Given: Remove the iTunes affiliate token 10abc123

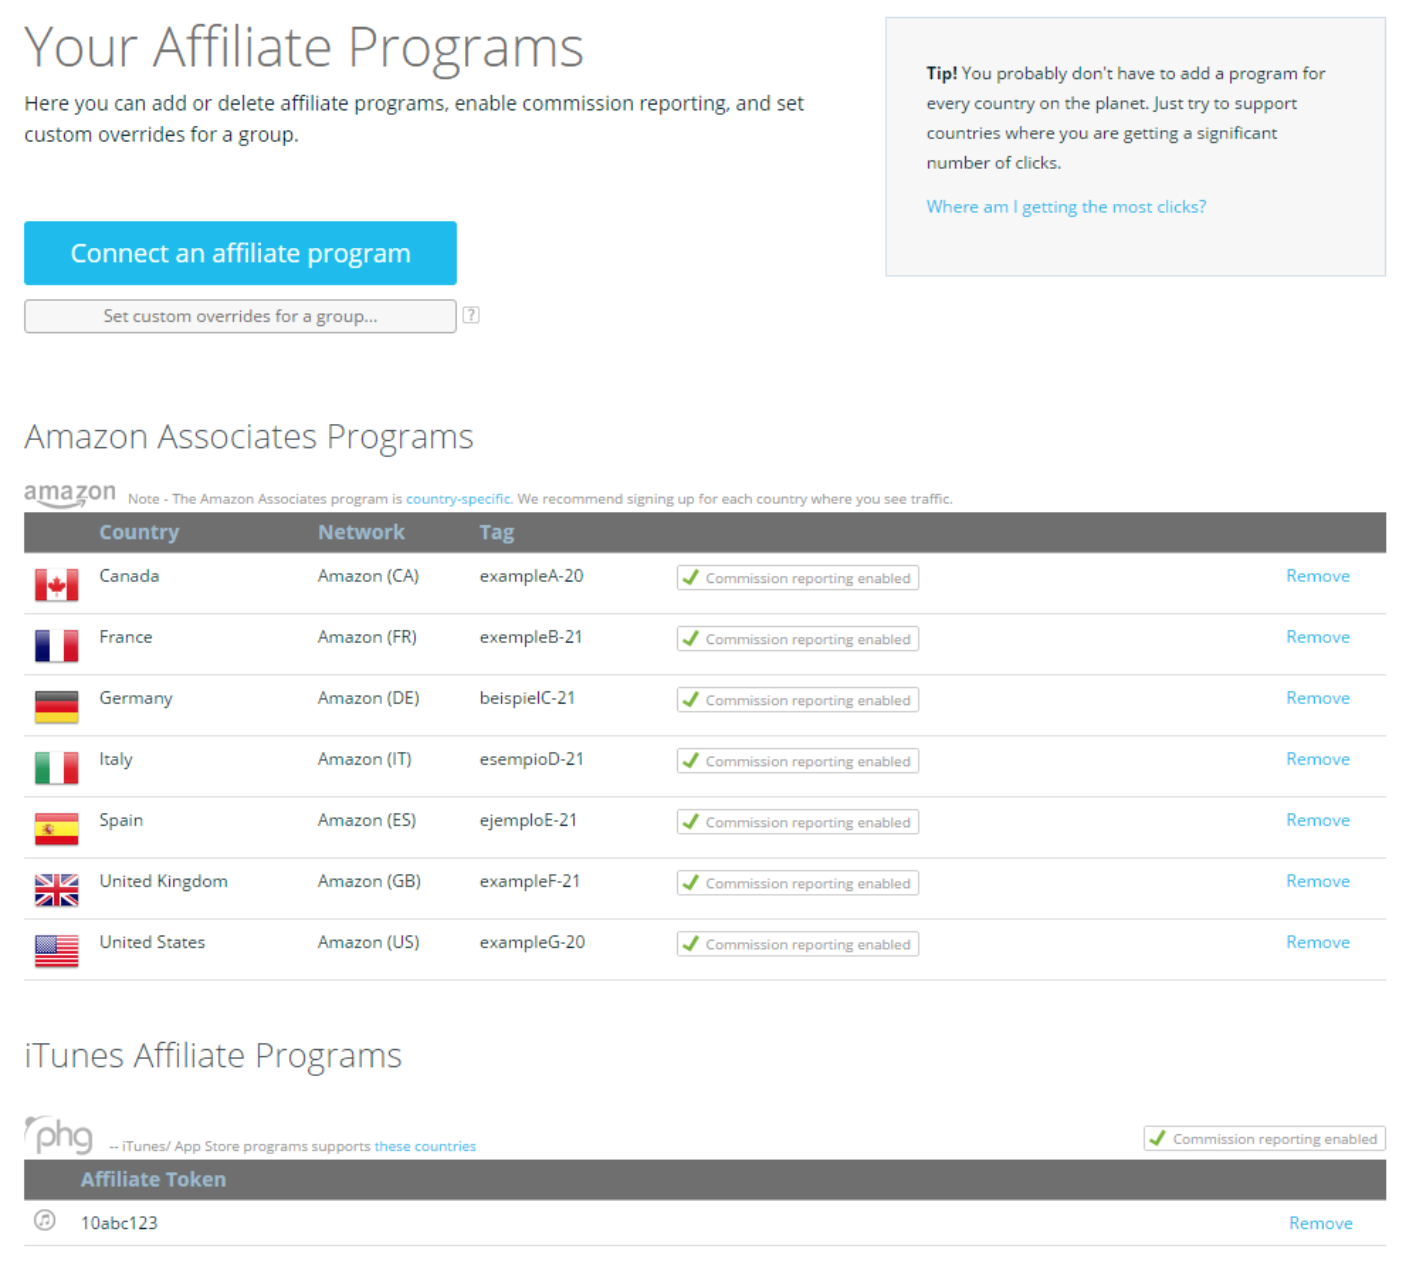Looking at the screenshot, I should 1321,1223.
